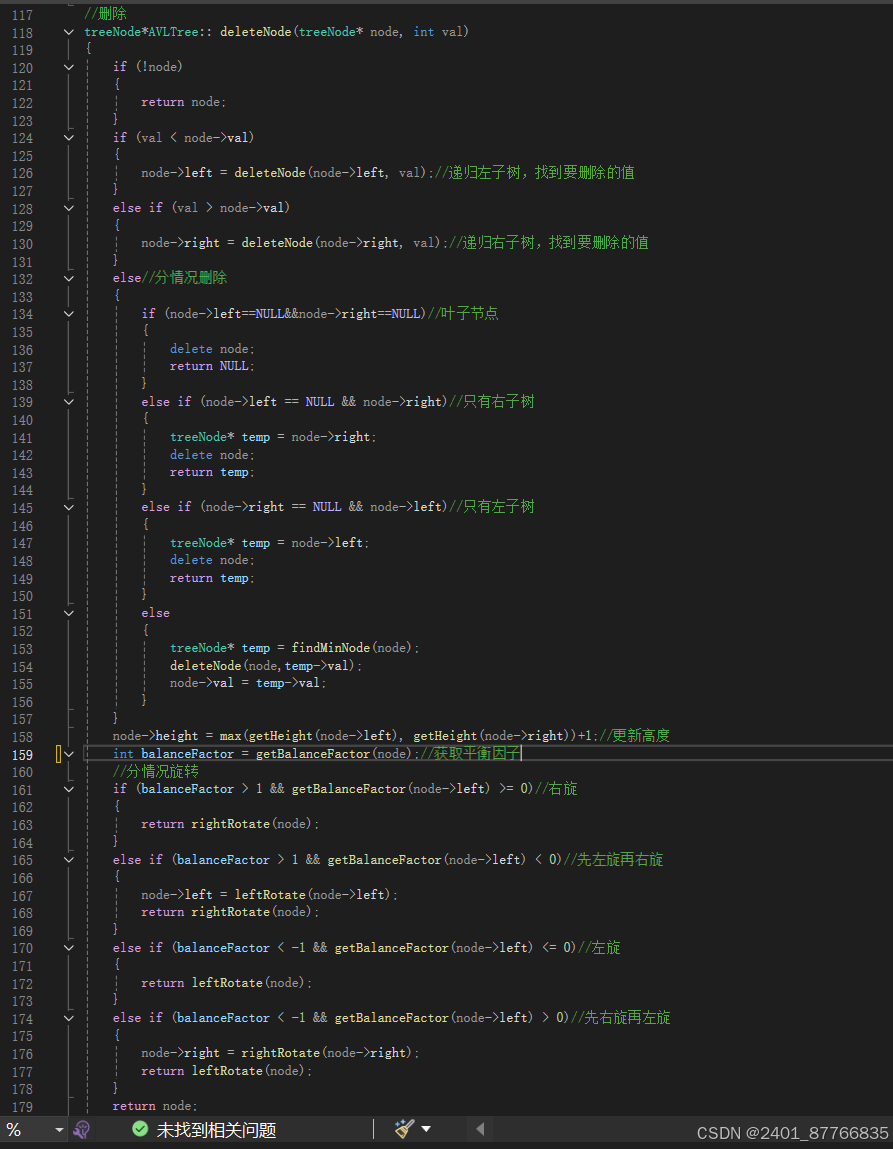
Task: Collapse the deleteNode function at line 118
Action: 67,31
